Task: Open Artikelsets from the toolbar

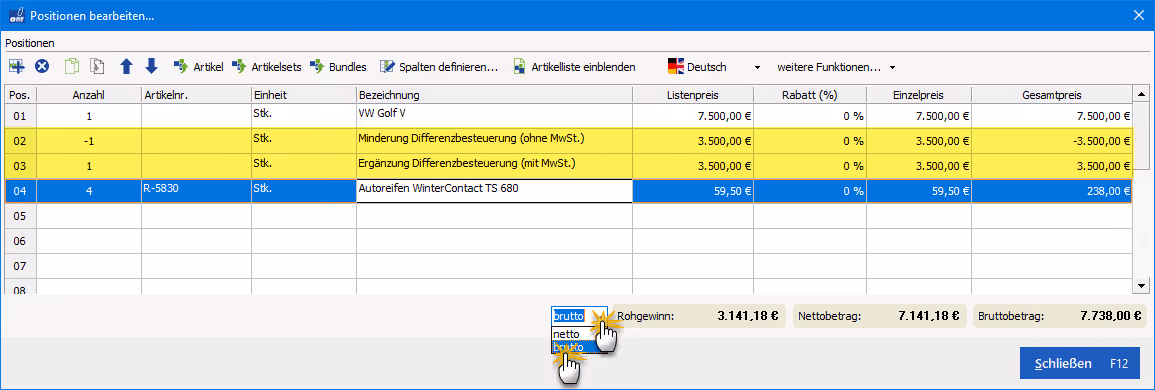Action: (266, 66)
